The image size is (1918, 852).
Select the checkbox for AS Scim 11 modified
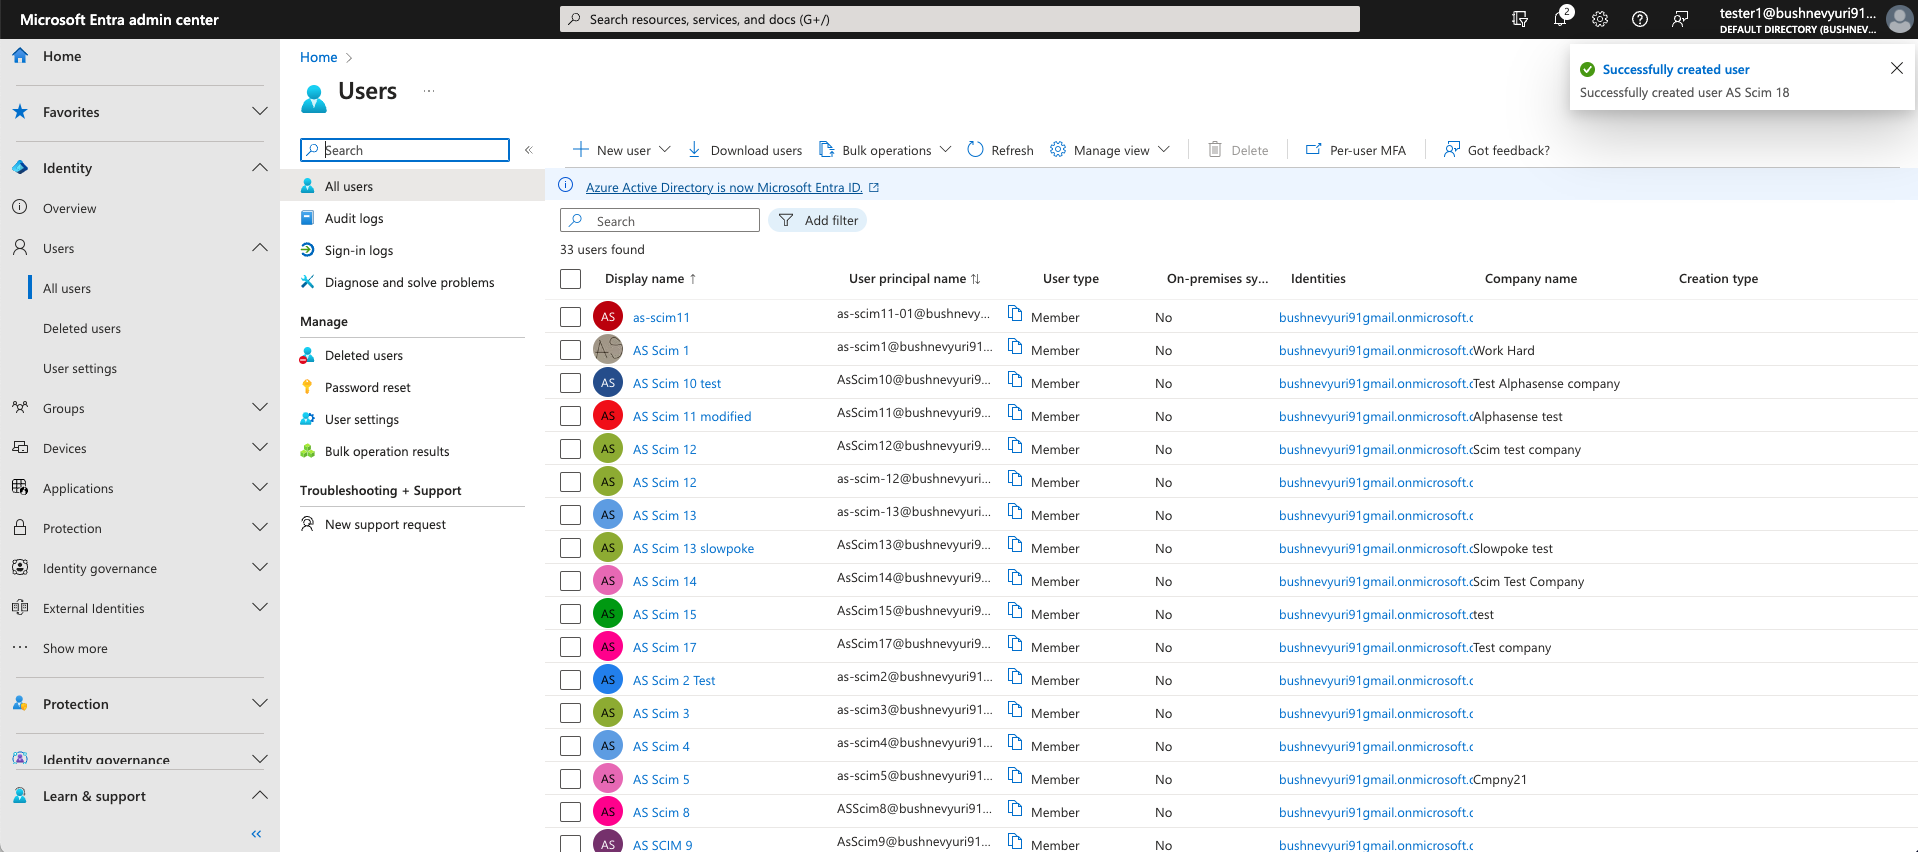tap(571, 416)
